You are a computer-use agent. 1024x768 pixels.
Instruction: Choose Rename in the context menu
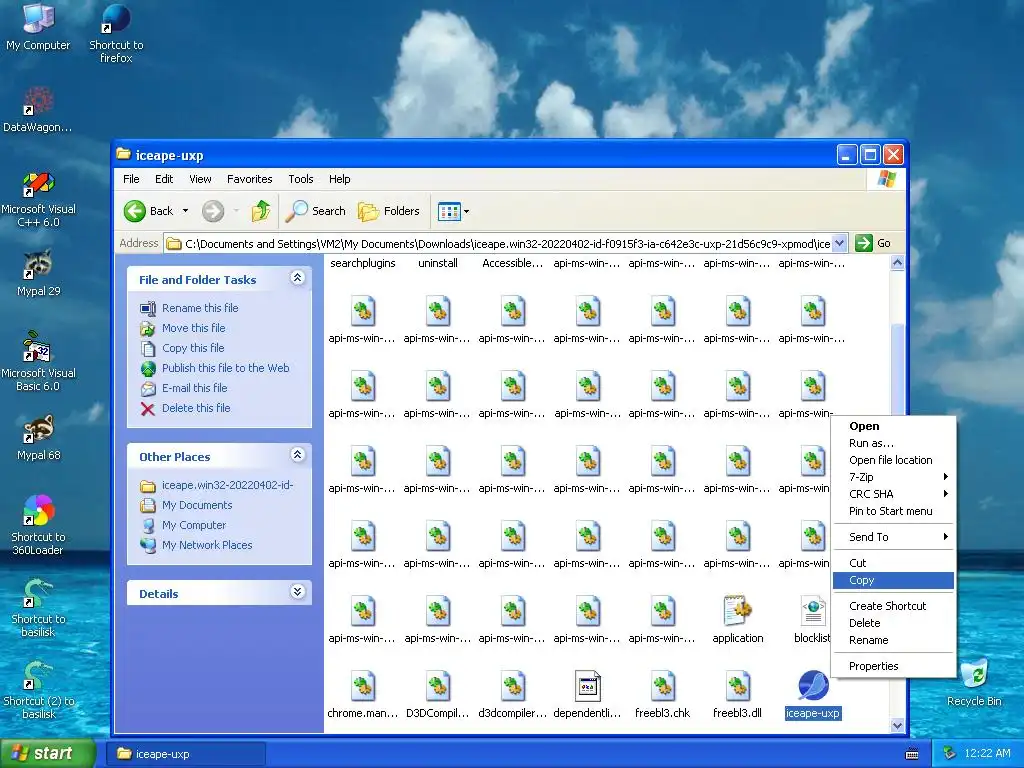[x=893, y=640]
